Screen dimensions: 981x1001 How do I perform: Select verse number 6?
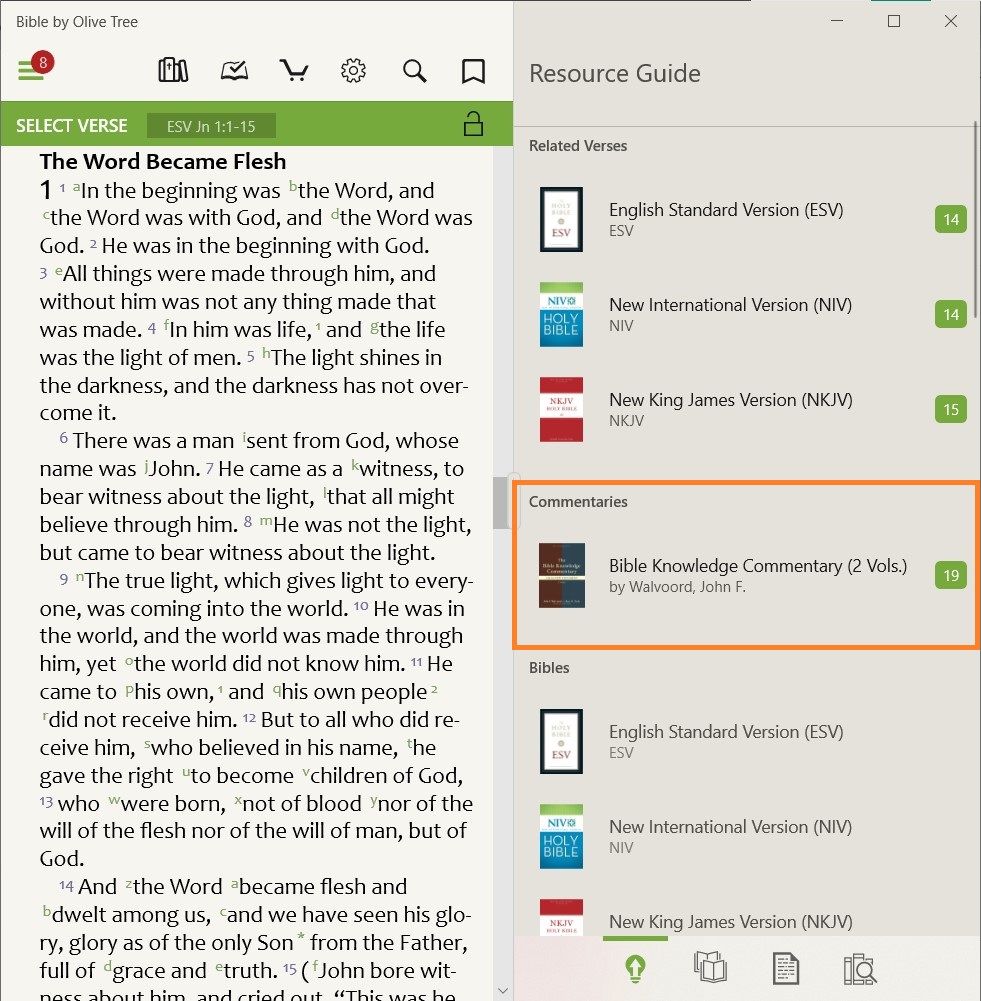pyautogui.click(x=64, y=438)
